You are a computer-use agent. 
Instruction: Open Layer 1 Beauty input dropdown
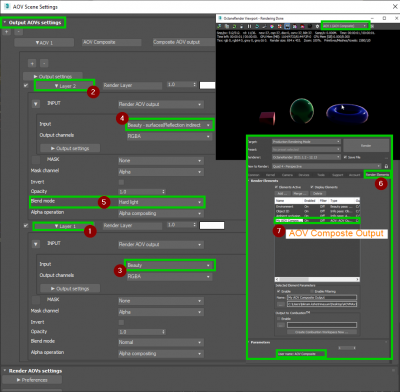pyautogui.click(x=170, y=265)
